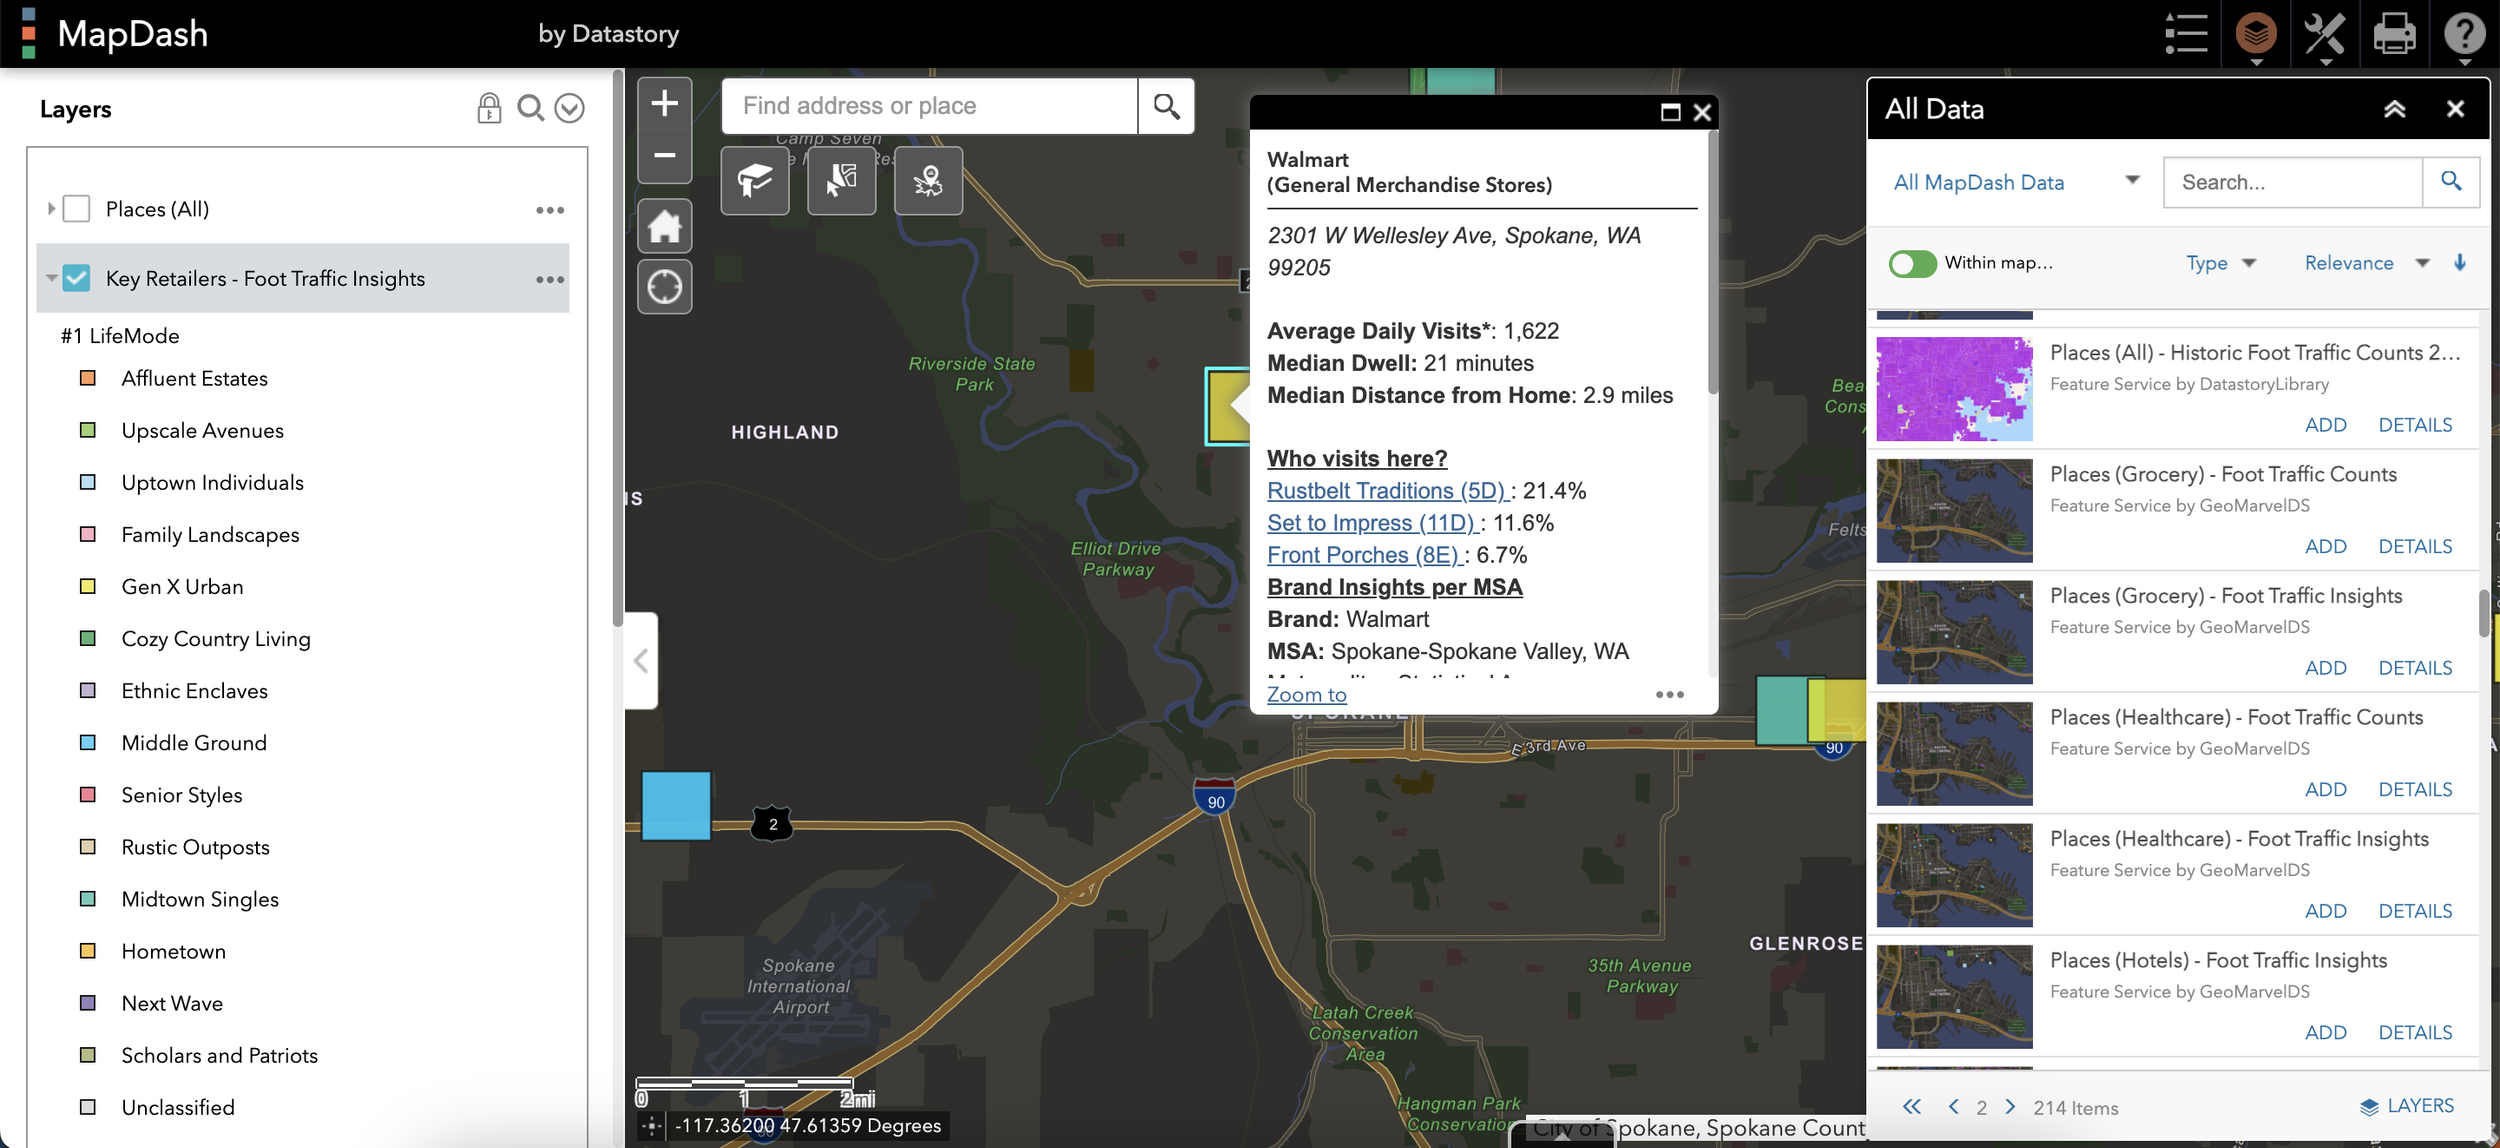Click the locate my position crosshair icon
The image size is (2500, 1148).
664,288
